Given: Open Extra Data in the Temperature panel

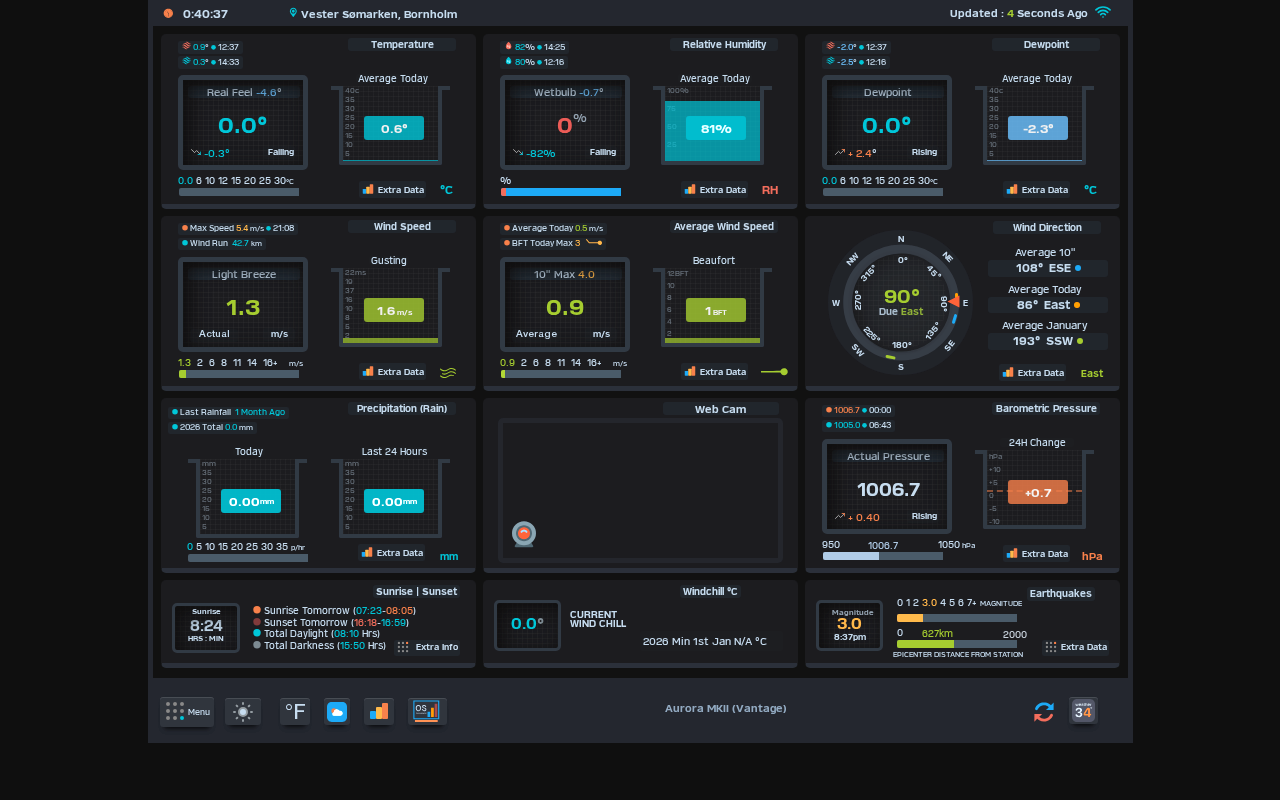Looking at the screenshot, I should (393, 189).
